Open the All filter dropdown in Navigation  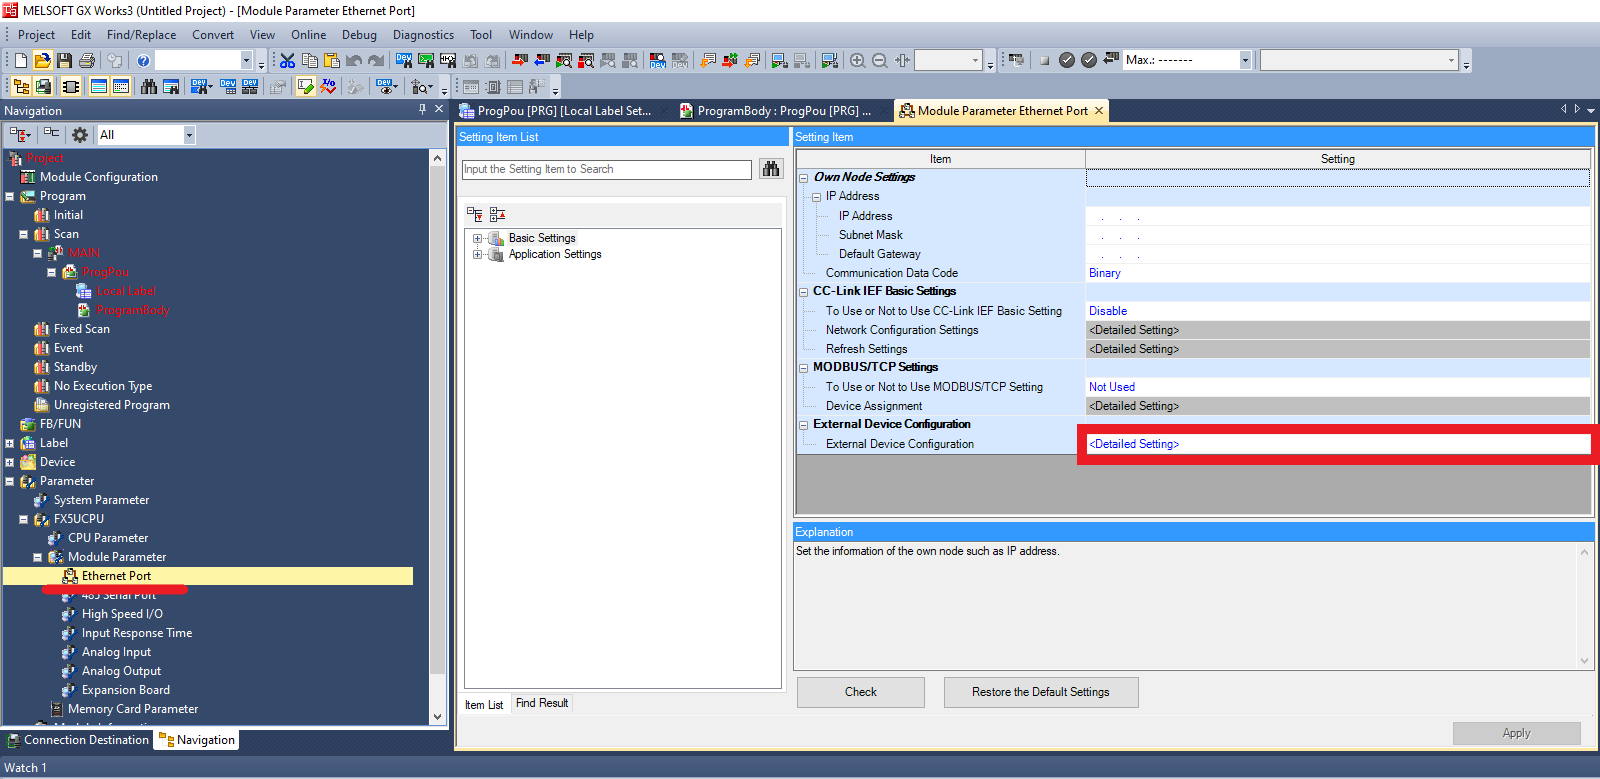[x=189, y=135]
